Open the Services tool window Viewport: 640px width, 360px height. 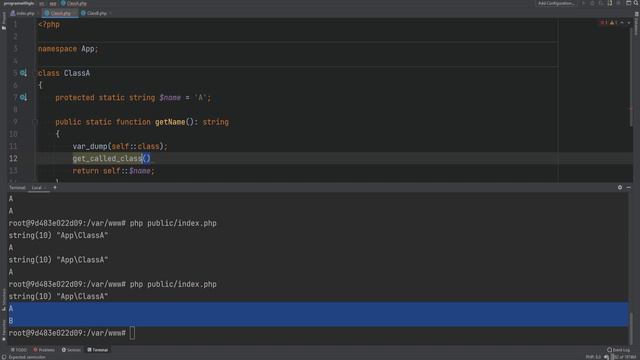point(71,350)
